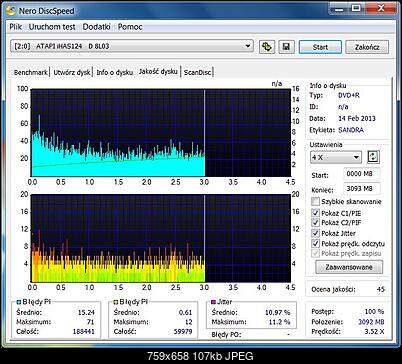Click the Położenie 3092 MB value
Viewport: 402px width, 364px height.
pyautogui.click(x=371, y=322)
